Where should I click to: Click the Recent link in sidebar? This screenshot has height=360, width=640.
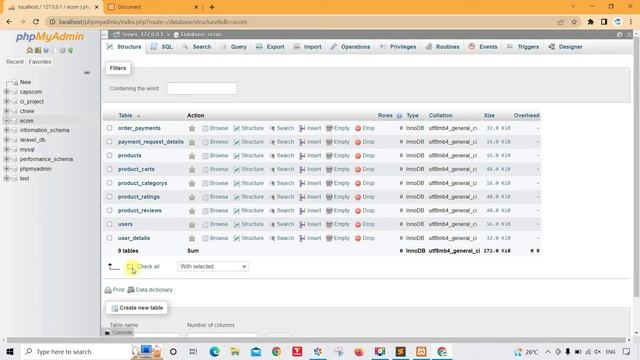tap(15, 62)
